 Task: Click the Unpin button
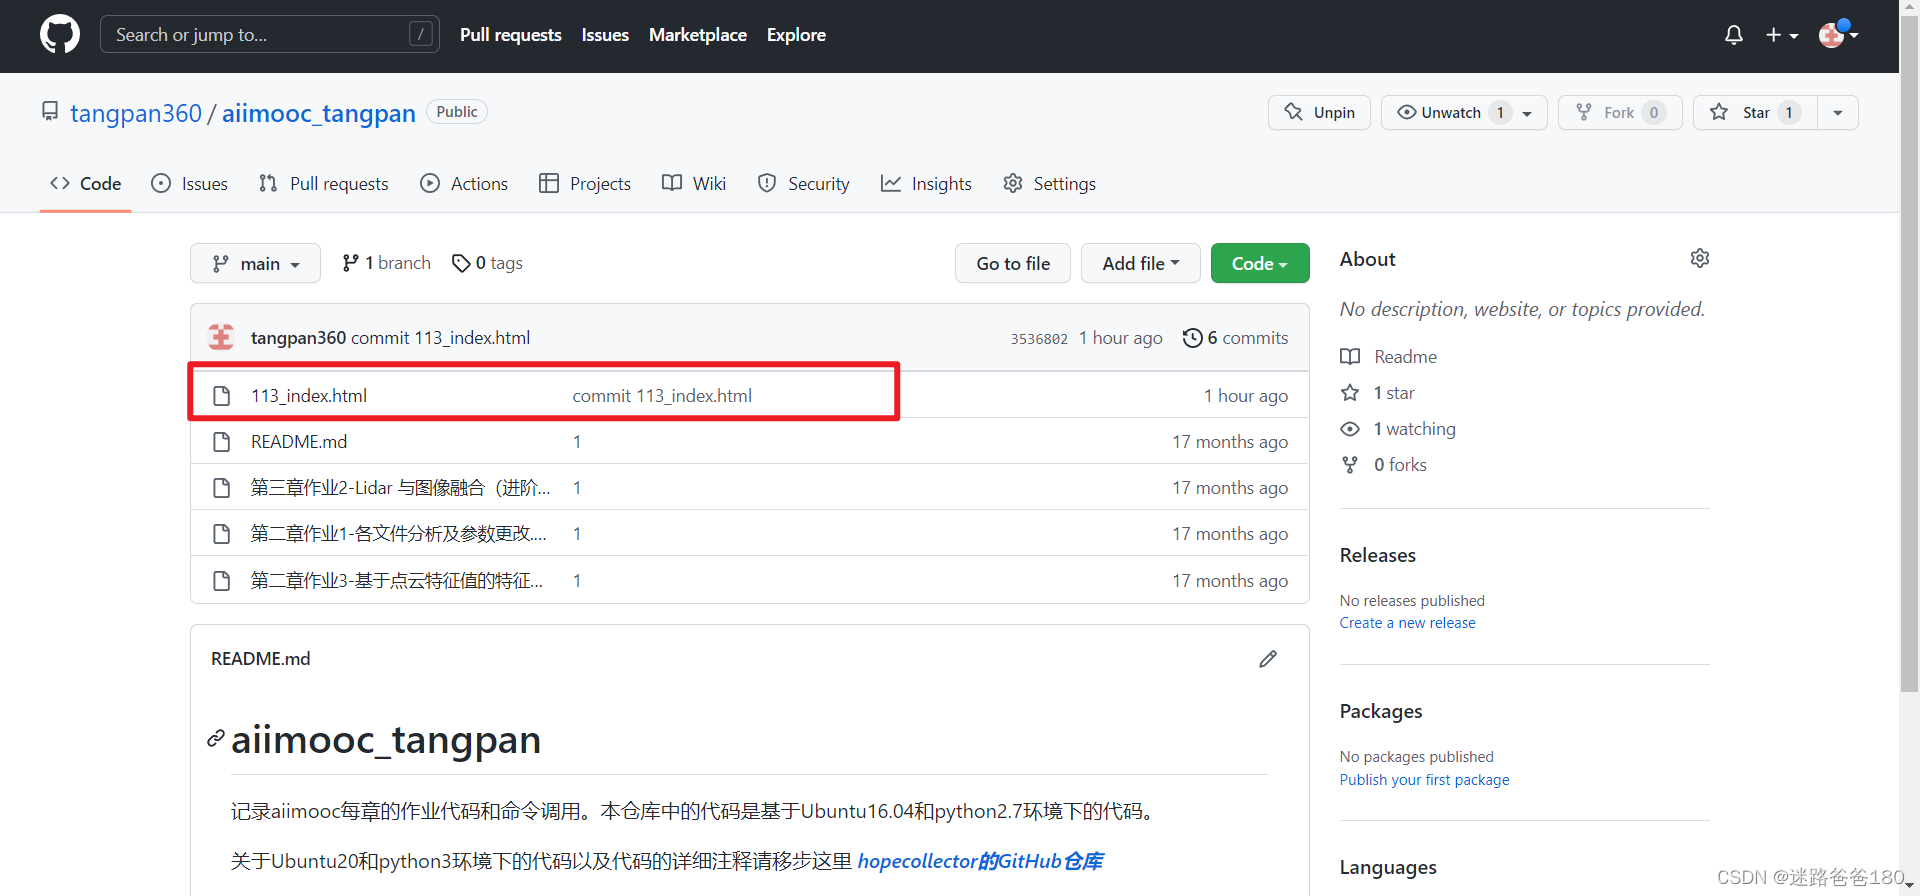[x=1319, y=112]
